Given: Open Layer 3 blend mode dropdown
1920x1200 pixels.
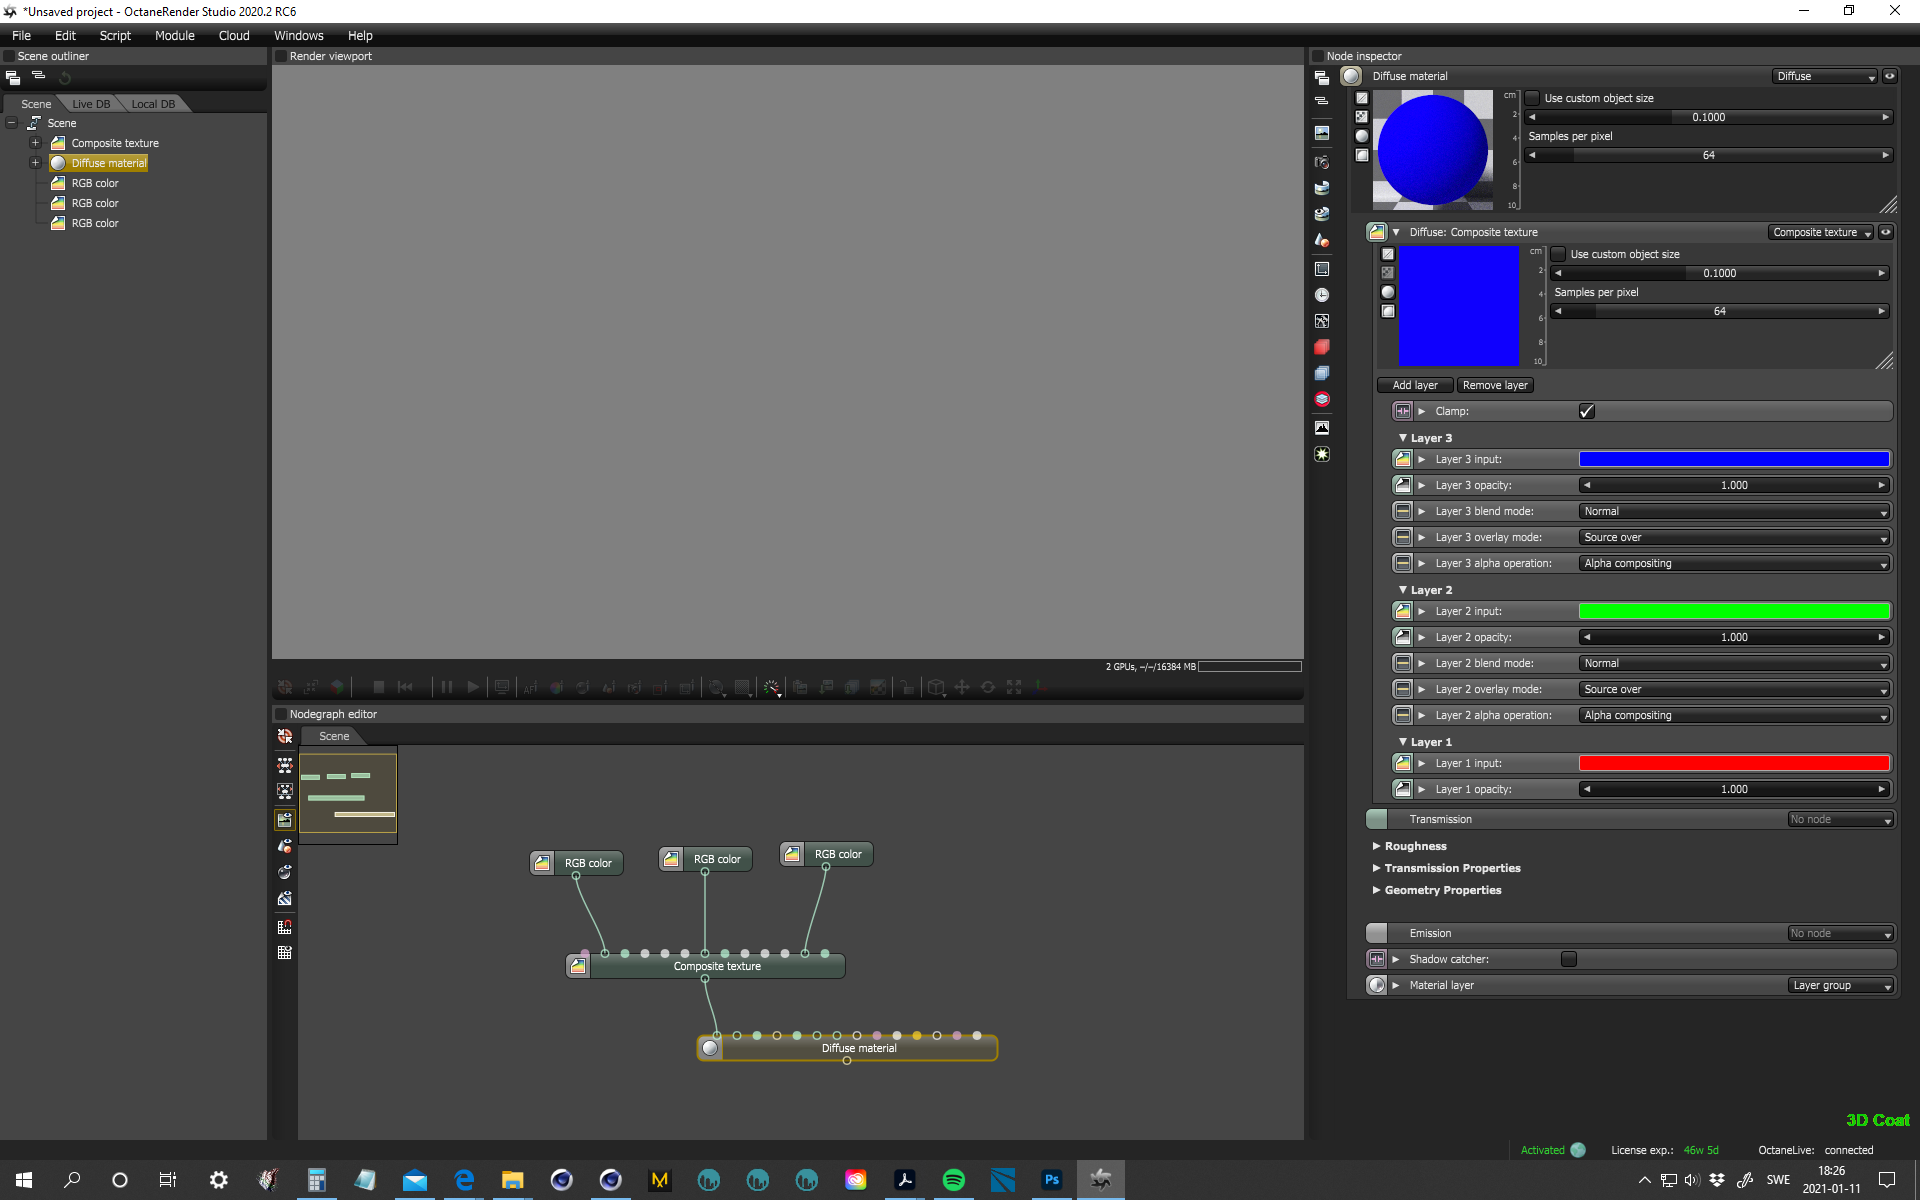Looking at the screenshot, I should click(1734, 511).
